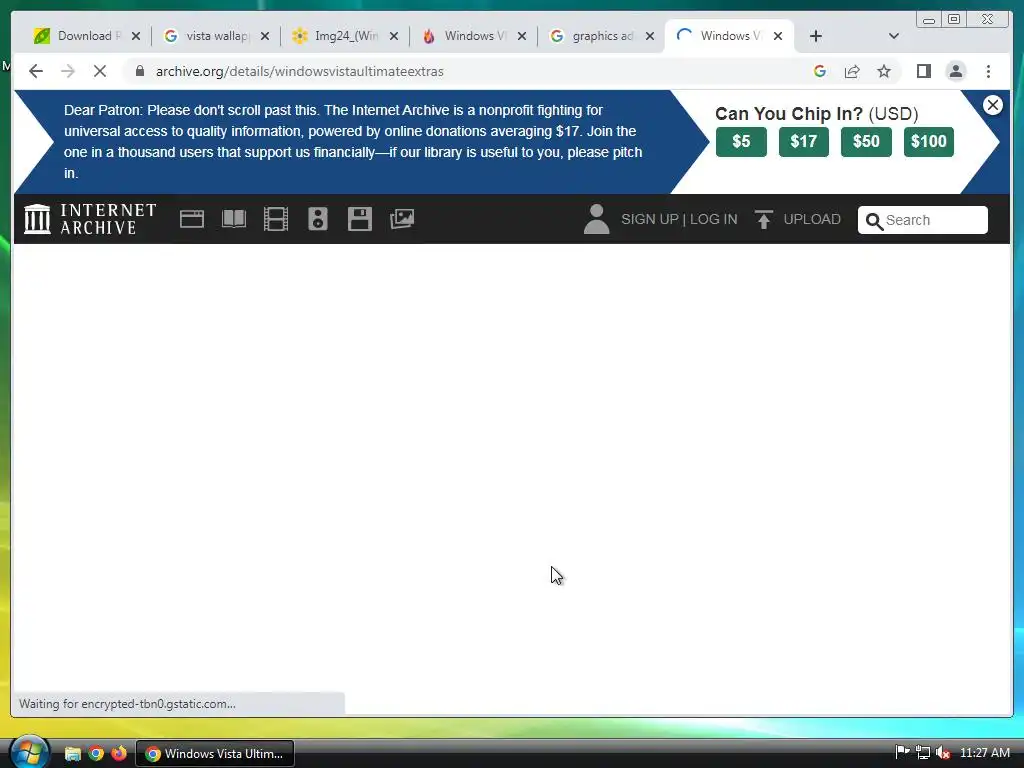Open the Images icon
Viewport: 1024px width, 768px height.
tap(402, 219)
